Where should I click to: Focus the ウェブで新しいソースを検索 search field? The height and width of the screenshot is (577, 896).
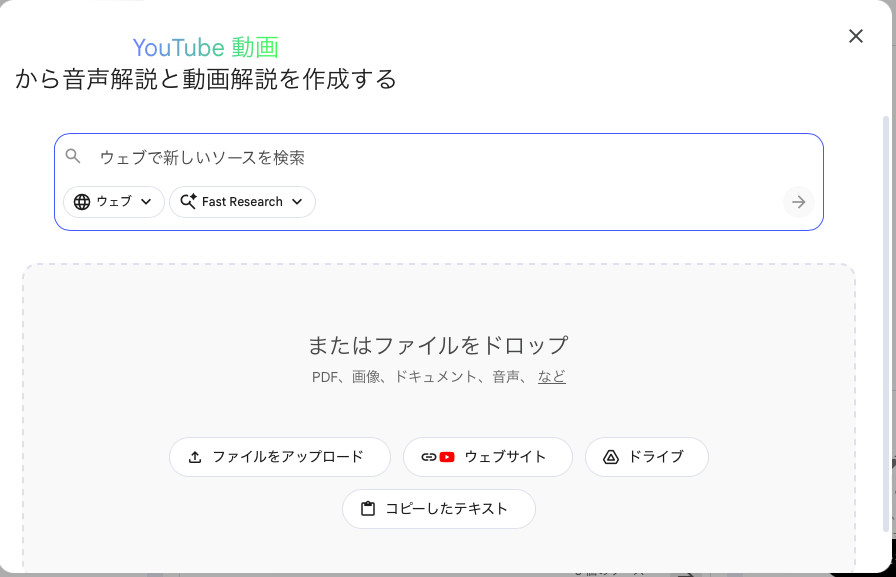400,157
